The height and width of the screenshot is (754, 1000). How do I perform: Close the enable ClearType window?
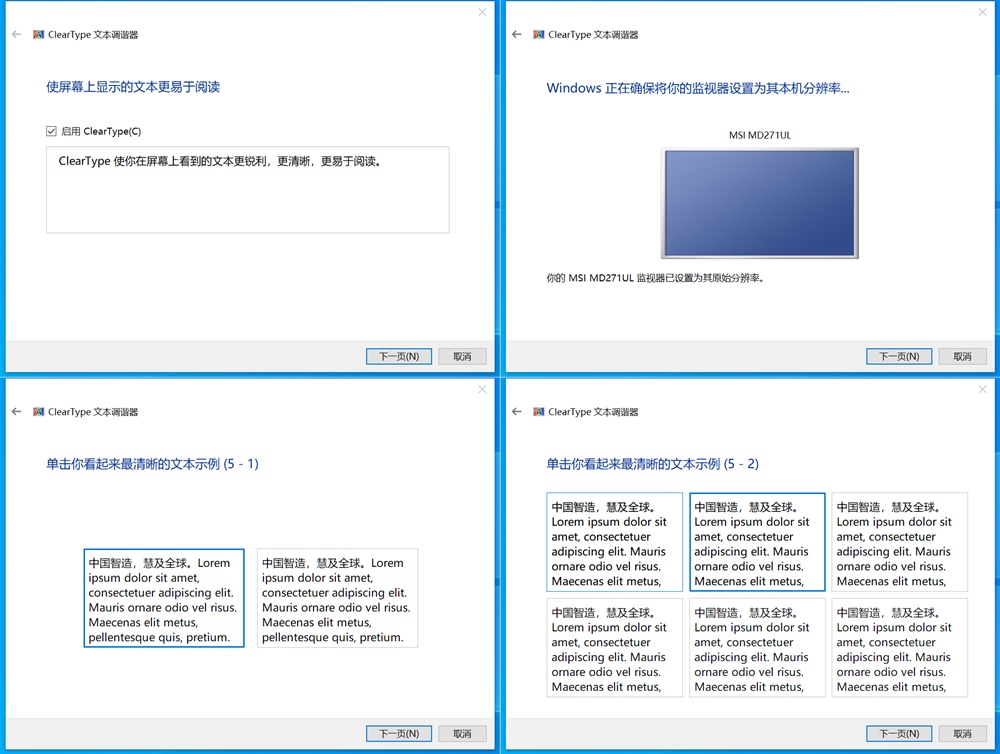click(x=482, y=12)
